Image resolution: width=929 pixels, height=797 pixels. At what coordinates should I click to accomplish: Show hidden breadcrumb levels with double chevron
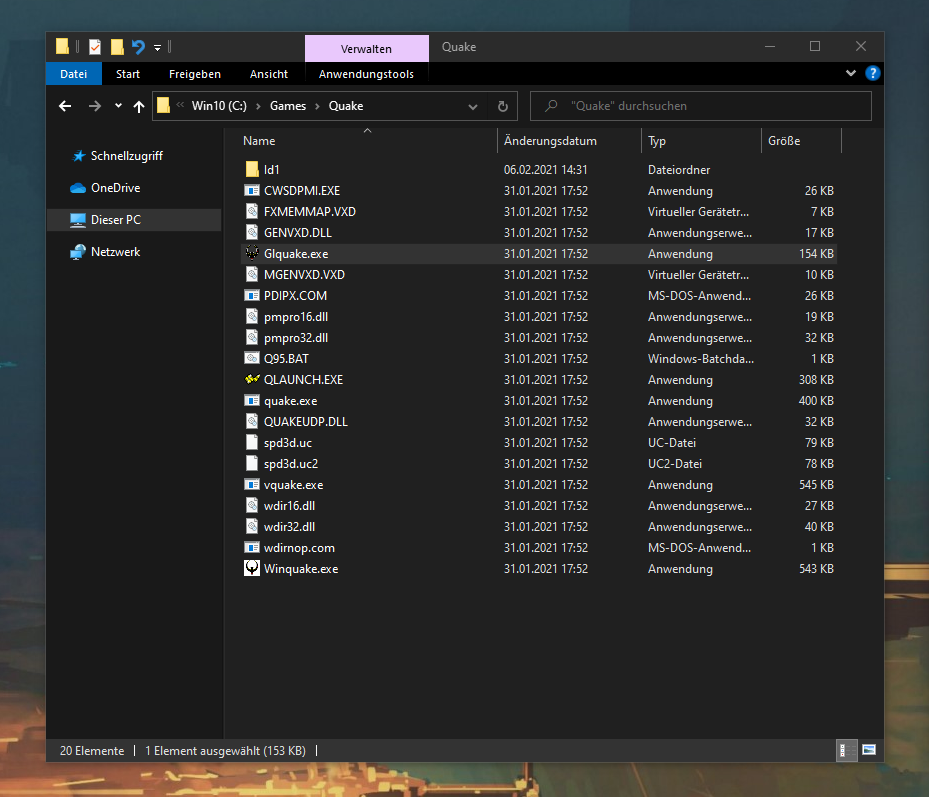[180, 105]
